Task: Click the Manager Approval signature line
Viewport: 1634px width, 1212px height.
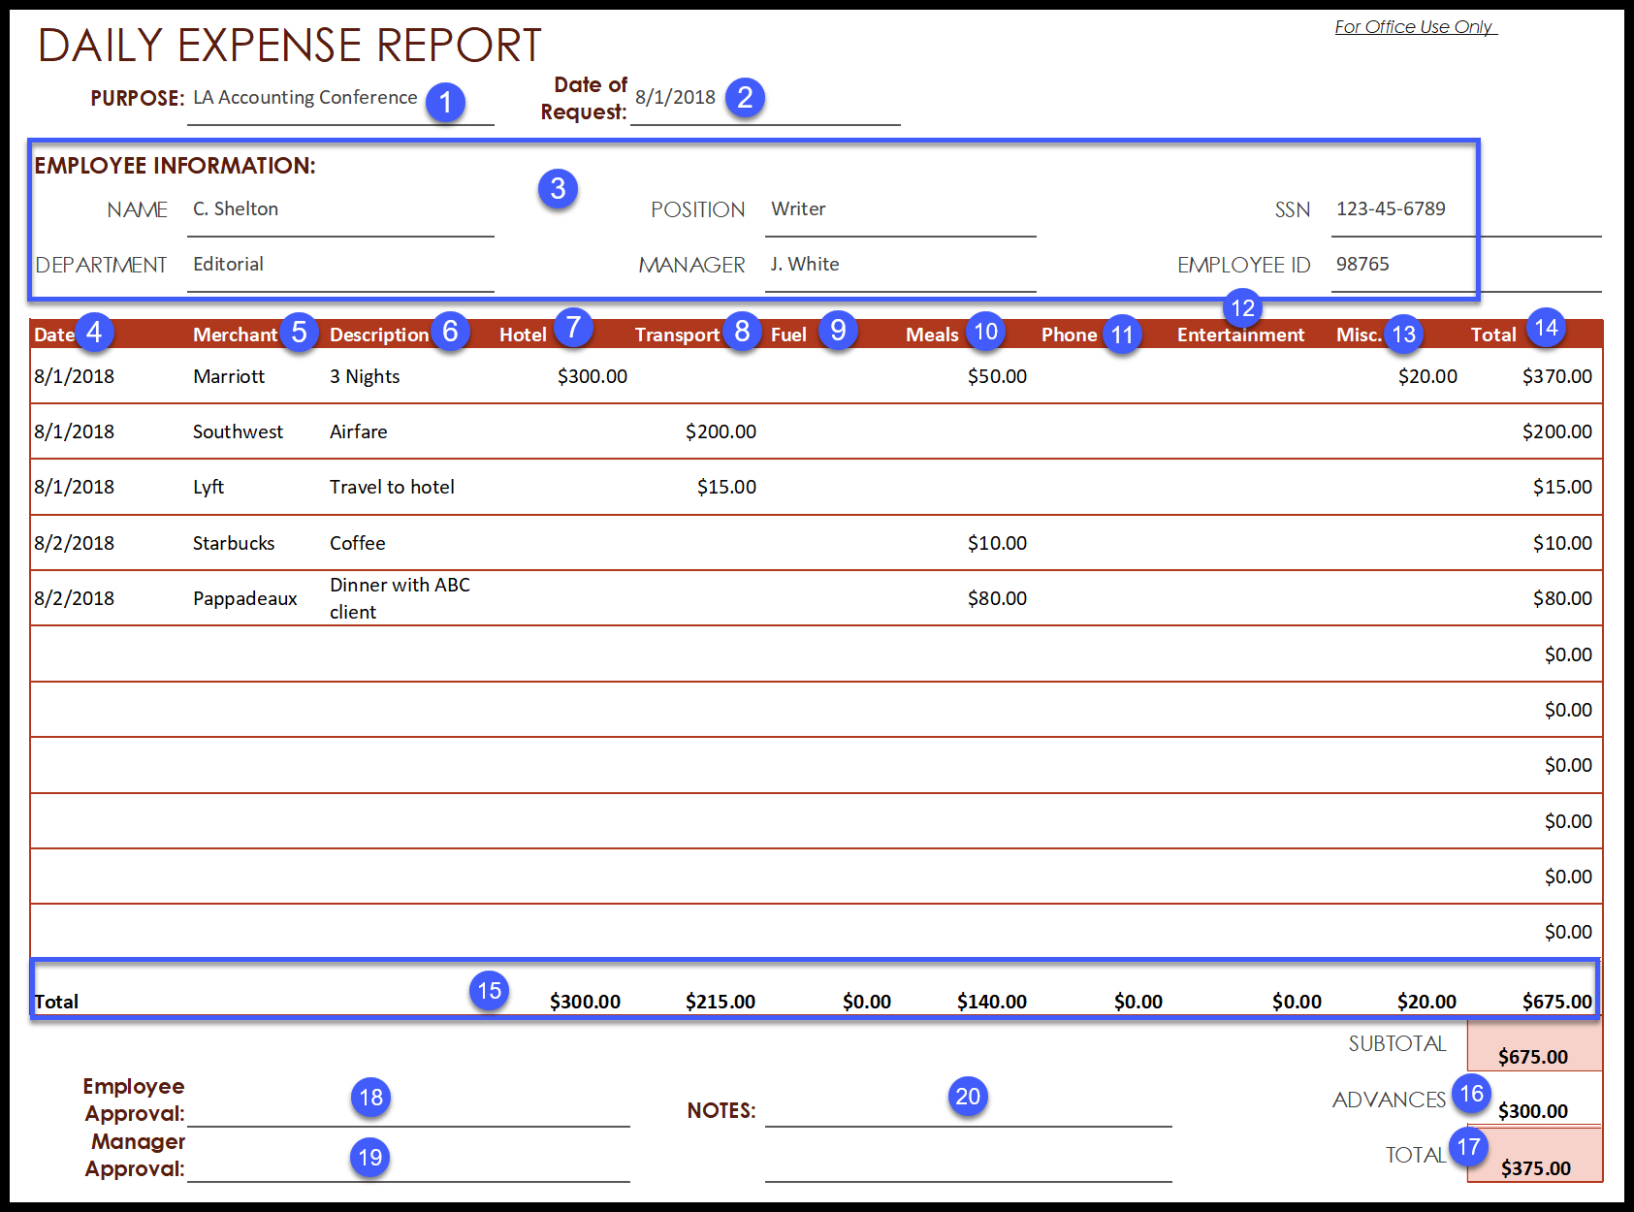Action: [x=408, y=1168]
